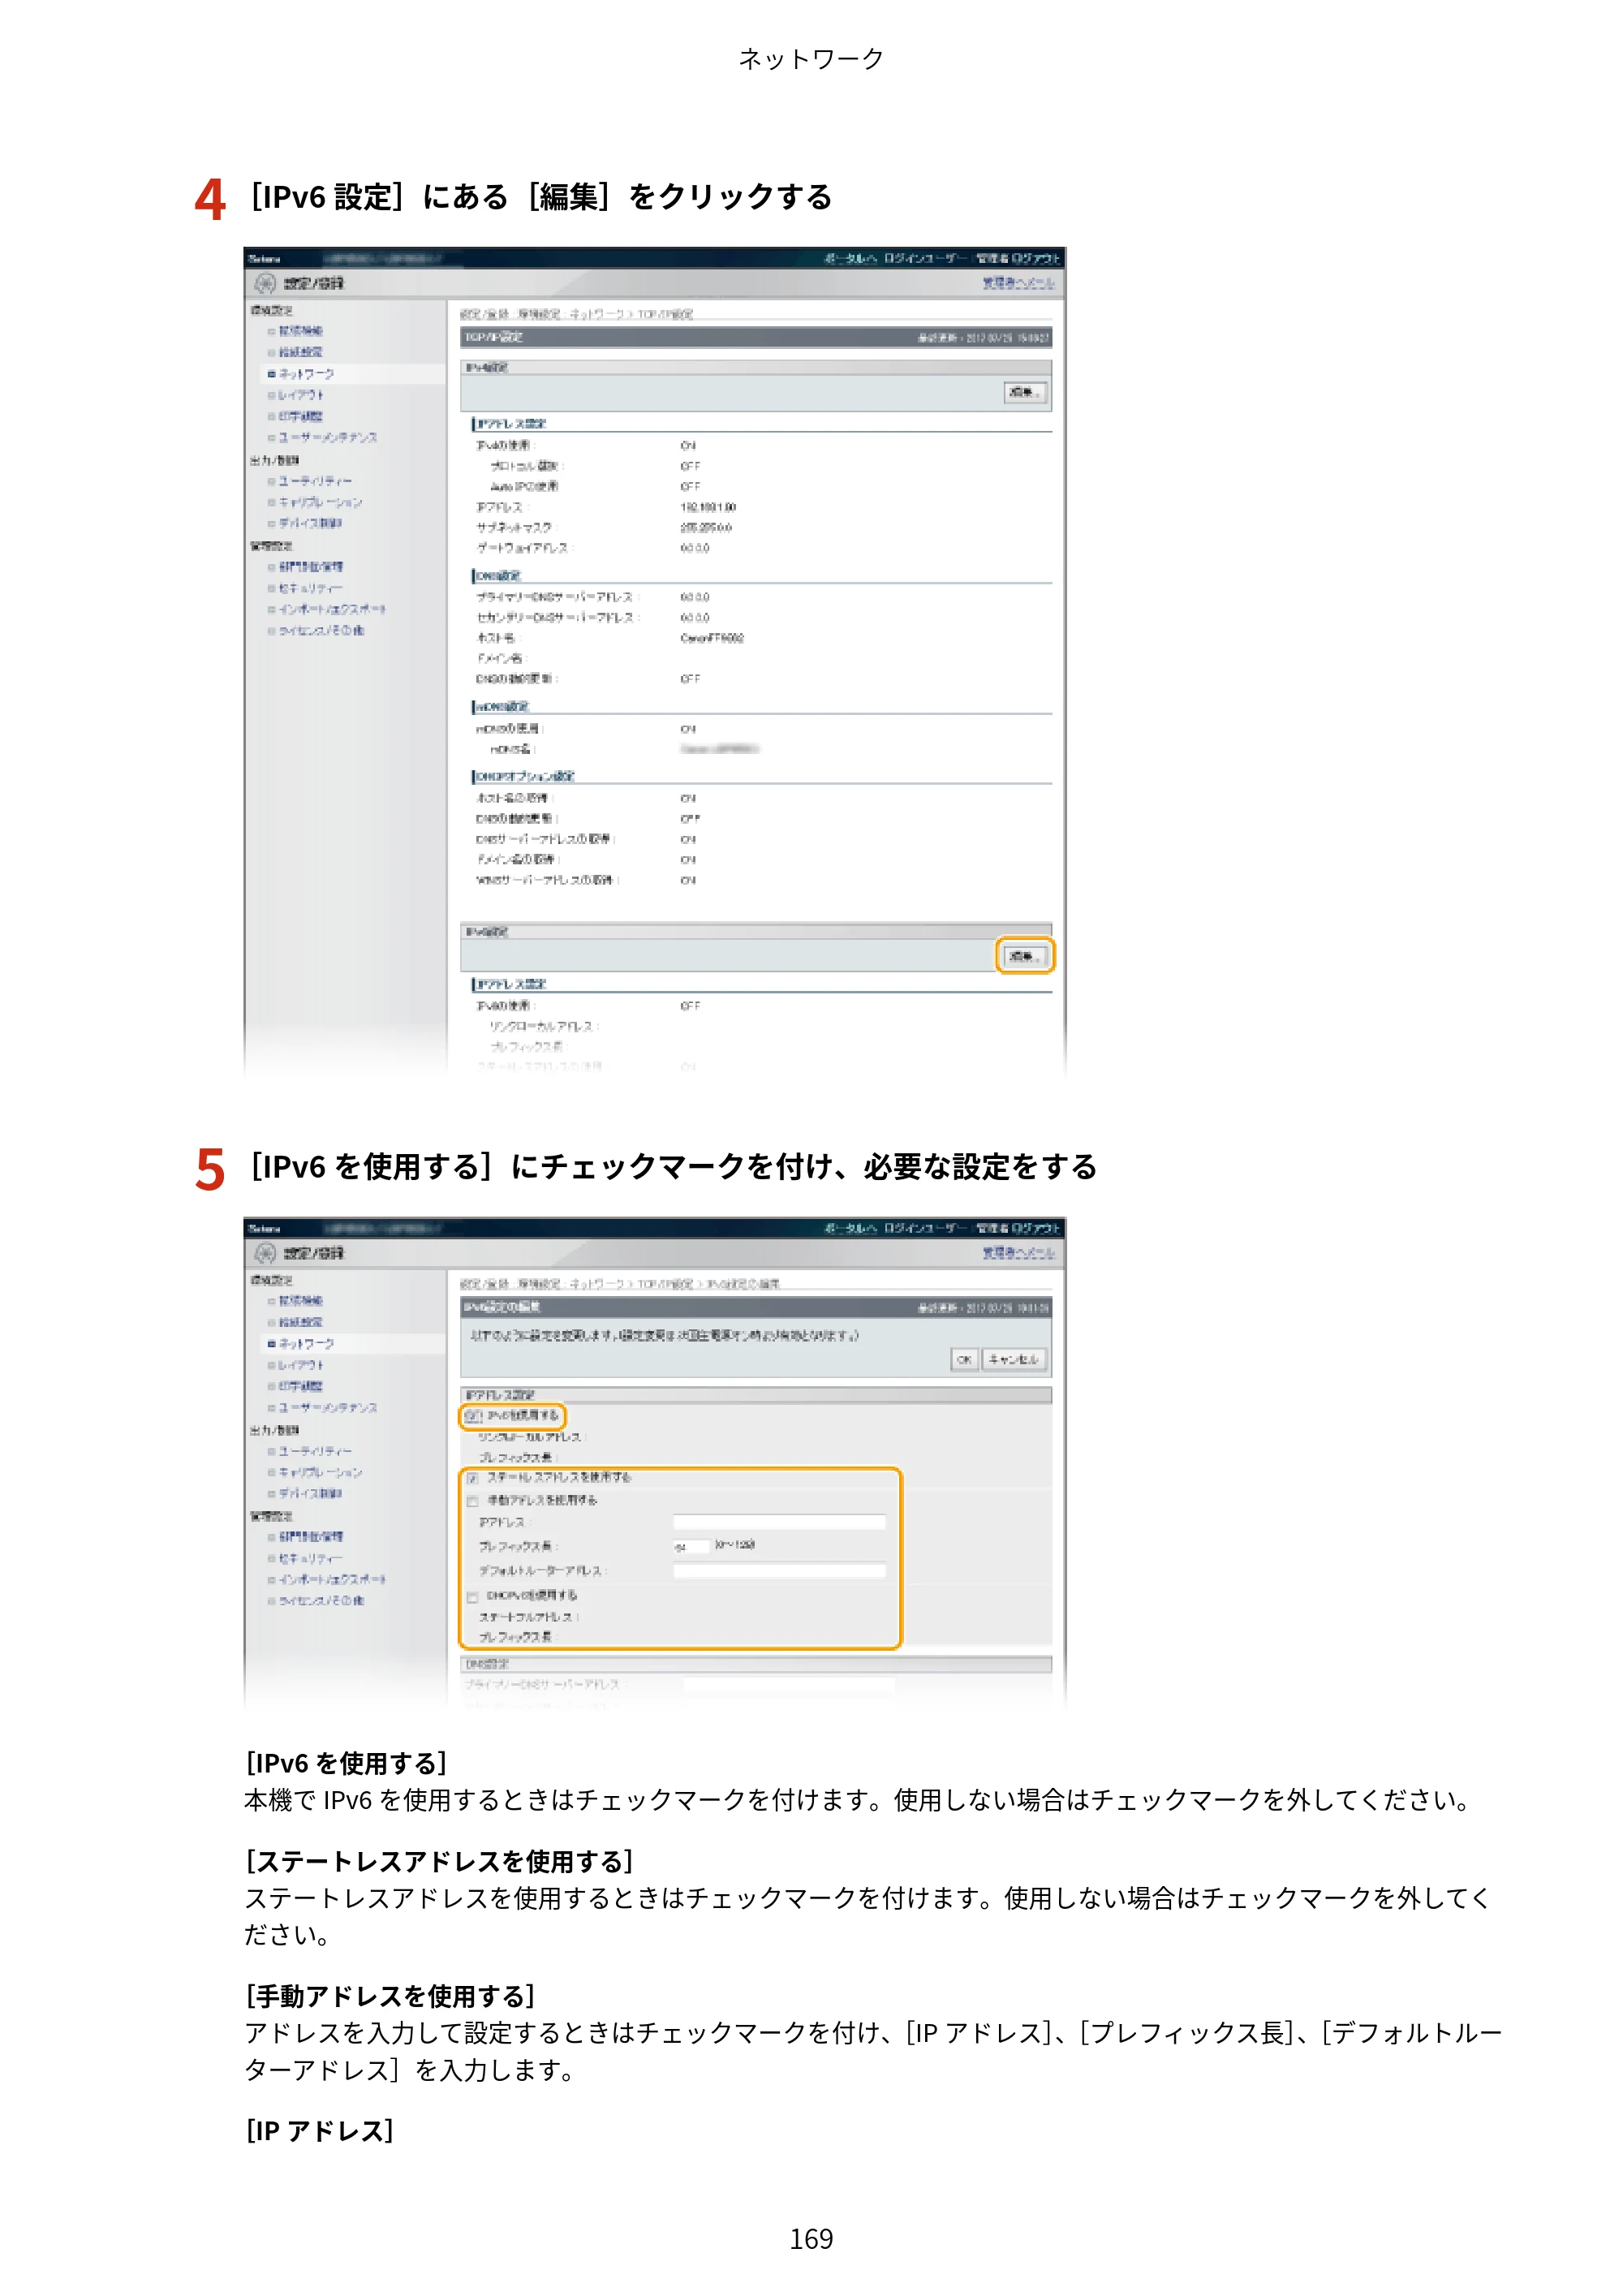The height and width of the screenshot is (2296, 1623).
Task: Check the DHCPv6 を使用する checkbox
Action: tap(473, 1597)
